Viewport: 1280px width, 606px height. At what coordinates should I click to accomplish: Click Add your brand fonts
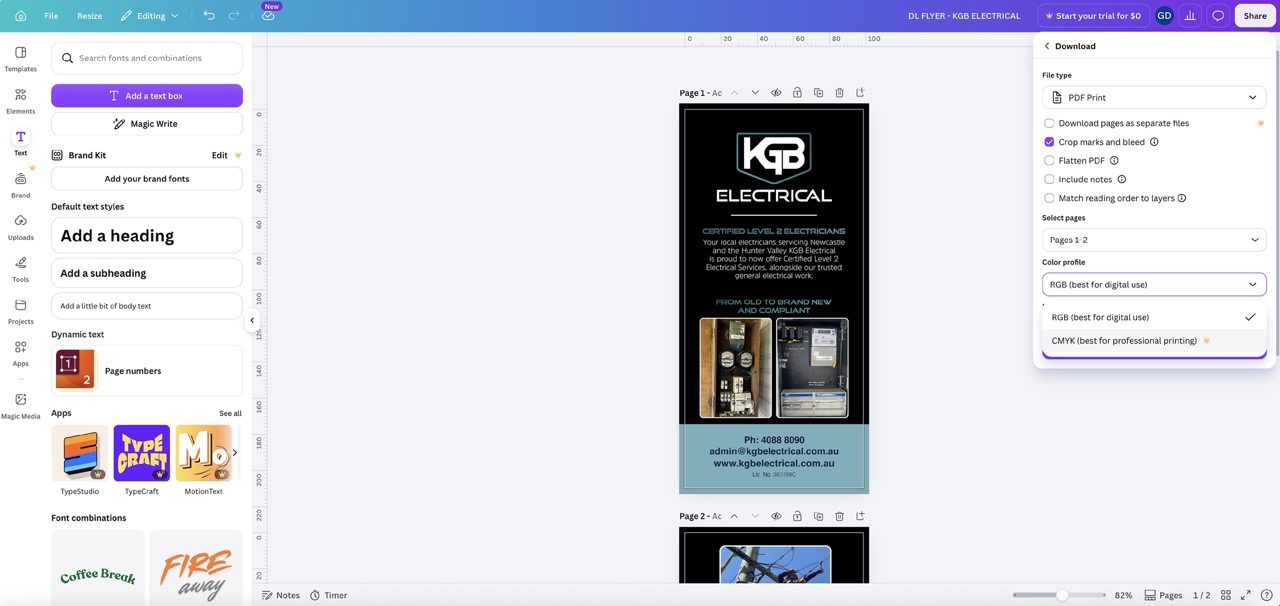pyautogui.click(x=147, y=179)
